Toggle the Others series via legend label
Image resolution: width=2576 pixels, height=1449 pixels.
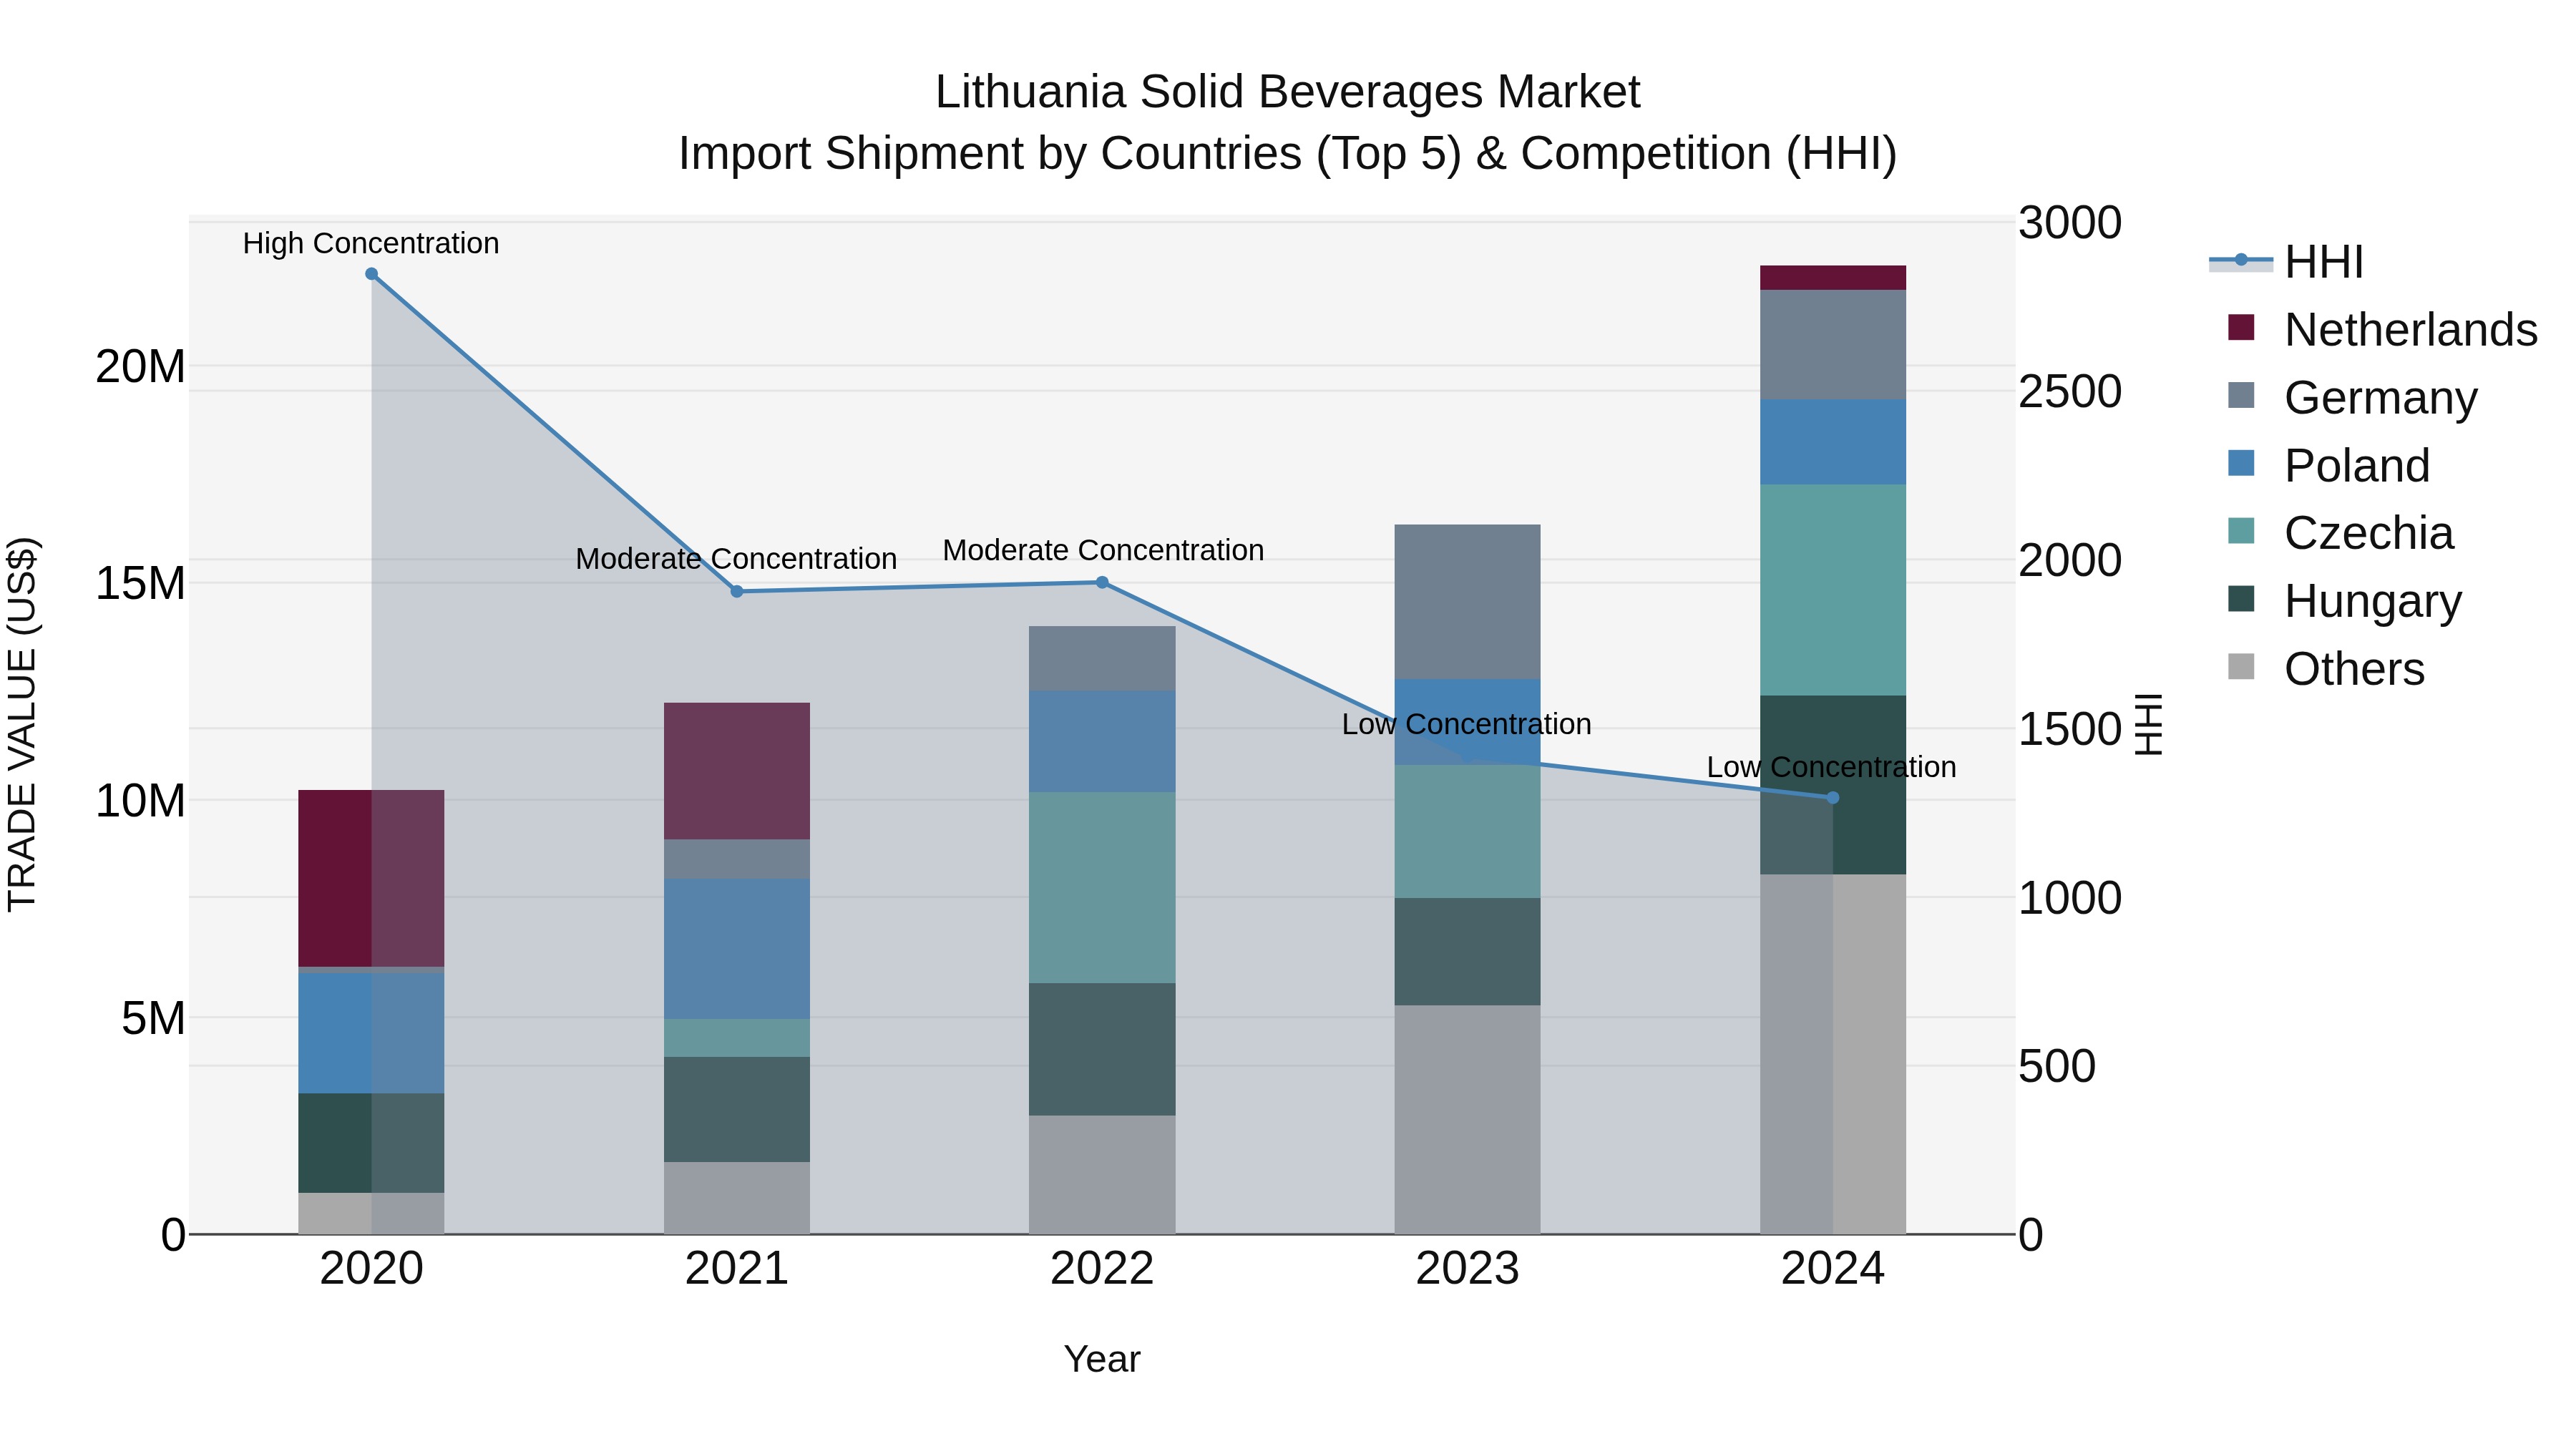pos(2354,668)
